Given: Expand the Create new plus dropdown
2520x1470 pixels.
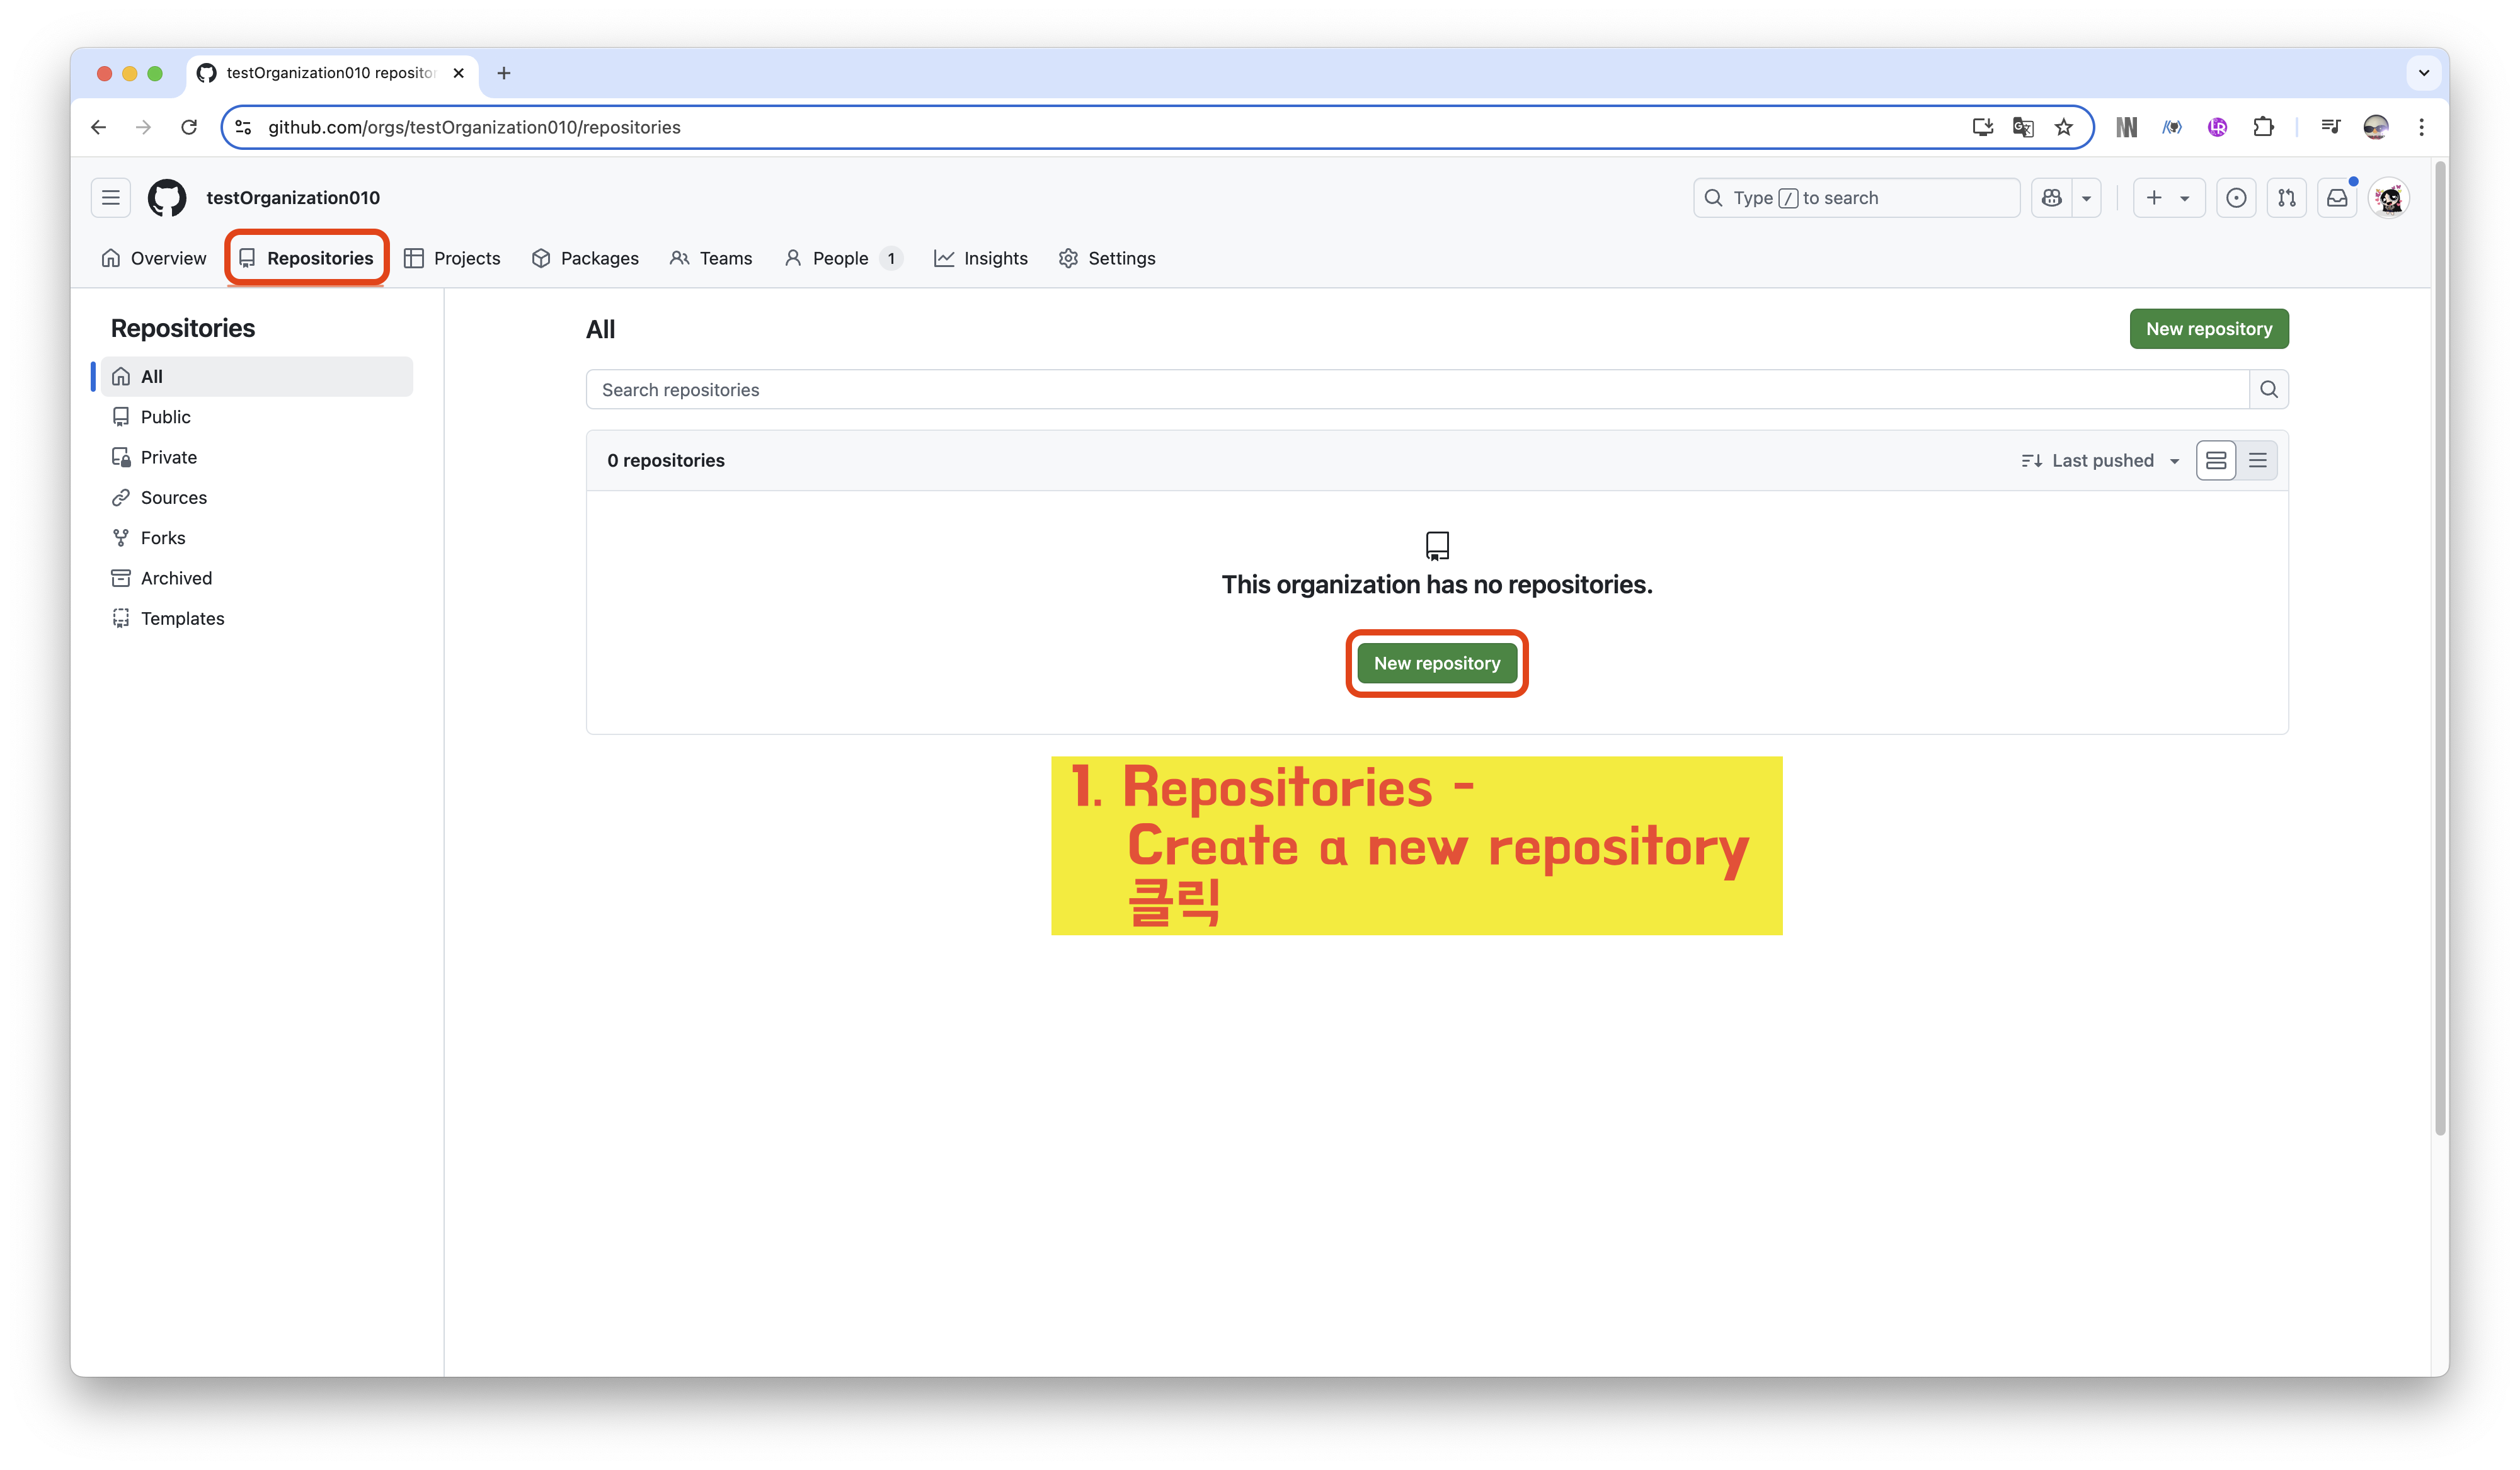Looking at the screenshot, I should point(2168,198).
